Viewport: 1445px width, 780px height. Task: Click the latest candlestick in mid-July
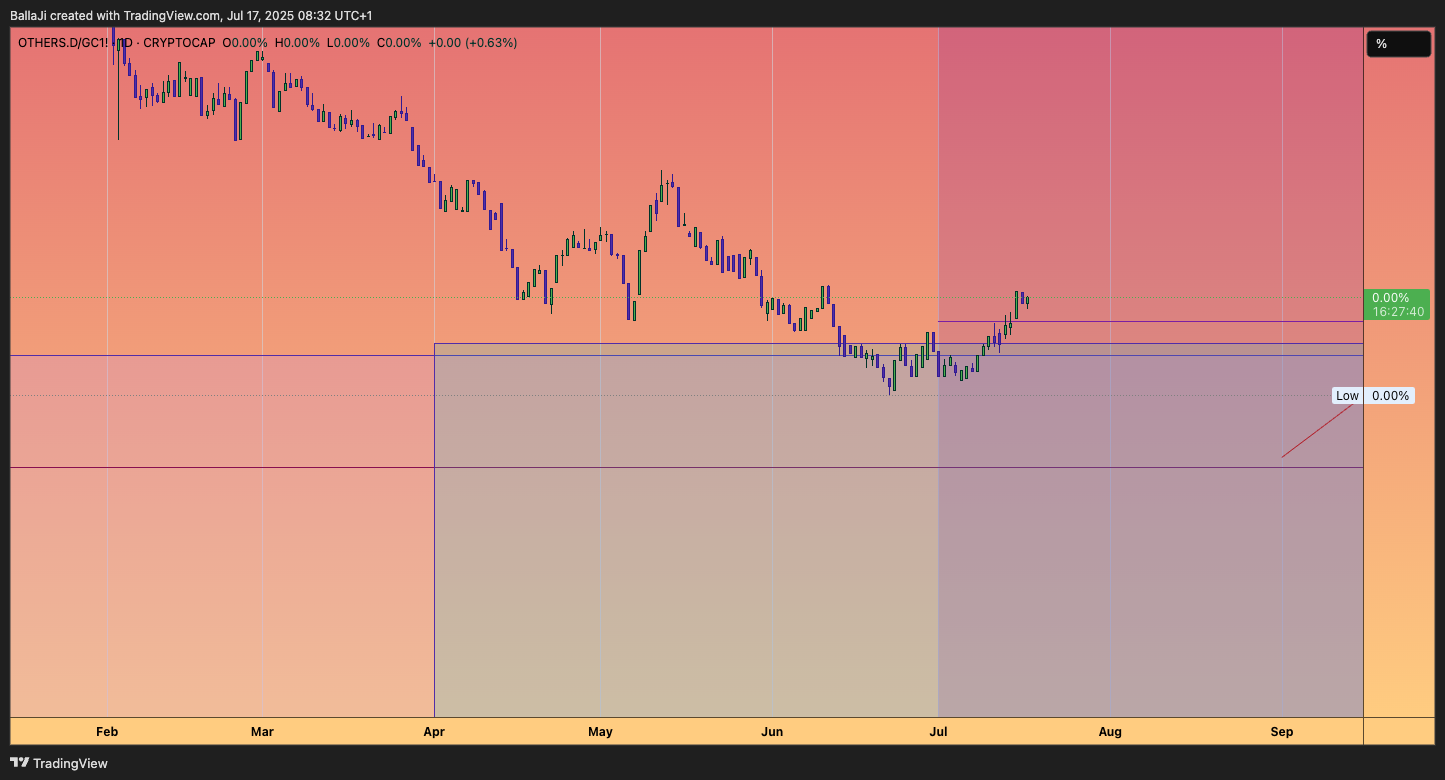[x=1028, y=301]
